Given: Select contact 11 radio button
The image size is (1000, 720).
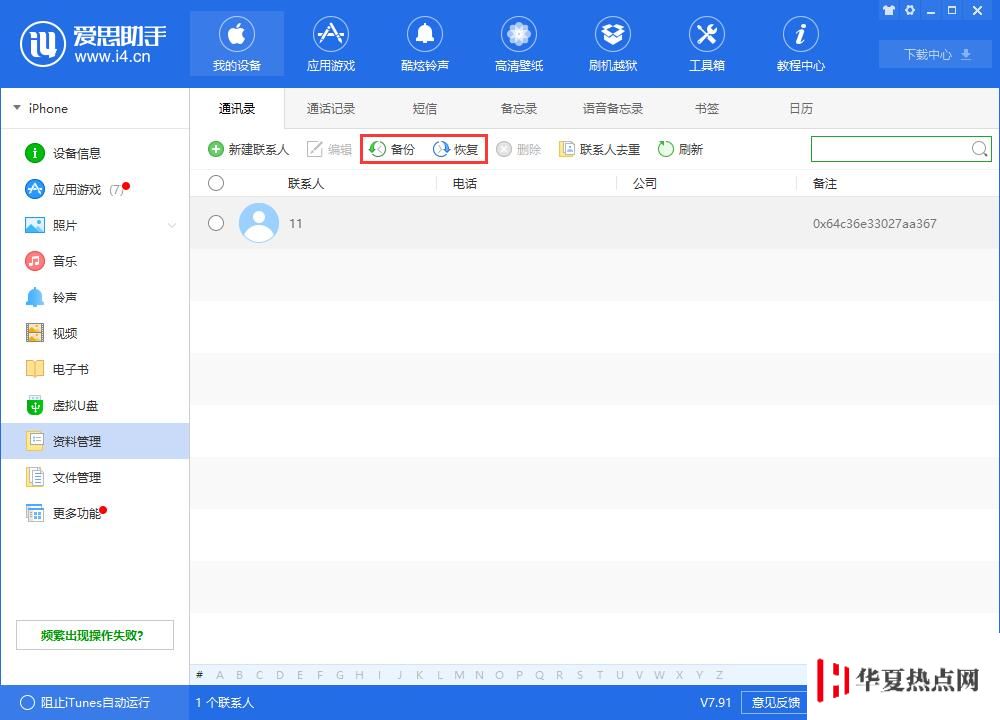Looking at the screenshot, I should pos(216,223).
